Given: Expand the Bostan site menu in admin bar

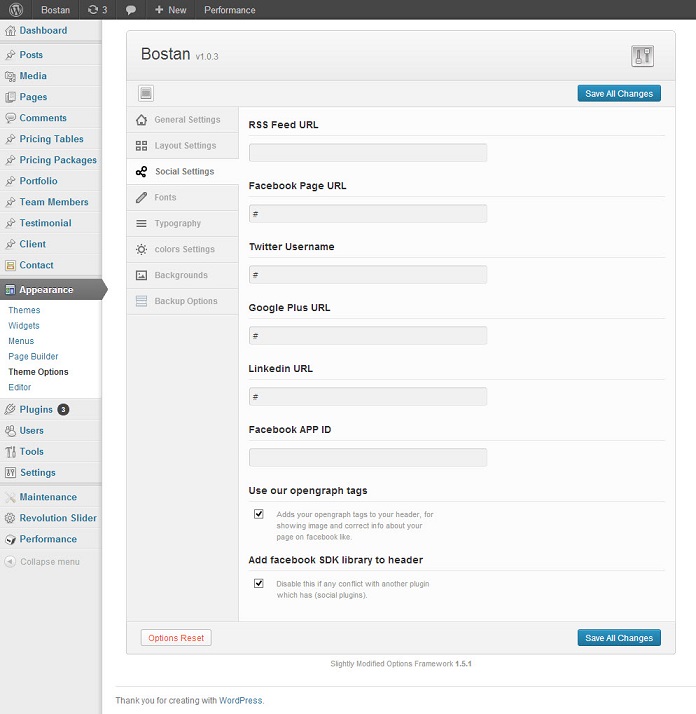Looking at the screenshot, I should [x=56, y=10].
